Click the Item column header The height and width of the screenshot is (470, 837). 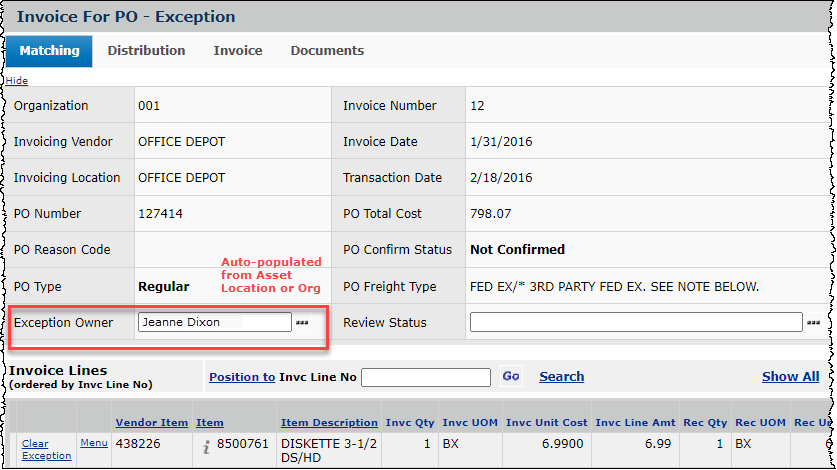pyautogui.click(x=210, y=423)
